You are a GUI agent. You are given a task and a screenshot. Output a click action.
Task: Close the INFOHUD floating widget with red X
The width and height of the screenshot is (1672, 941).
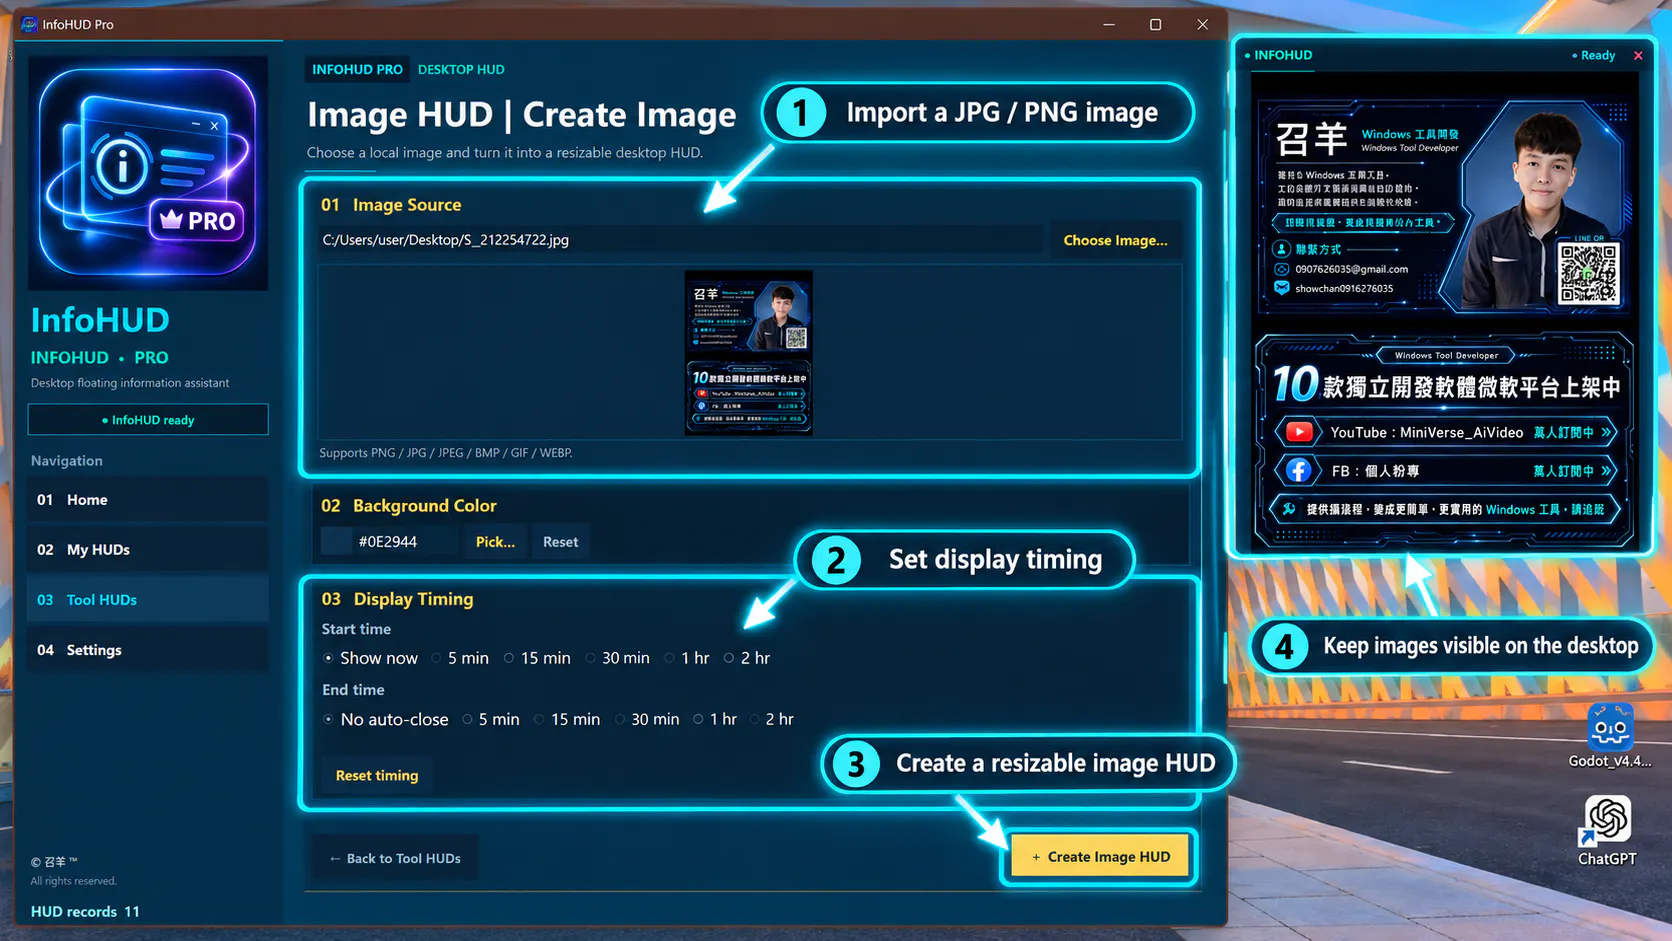(1638, 55)
